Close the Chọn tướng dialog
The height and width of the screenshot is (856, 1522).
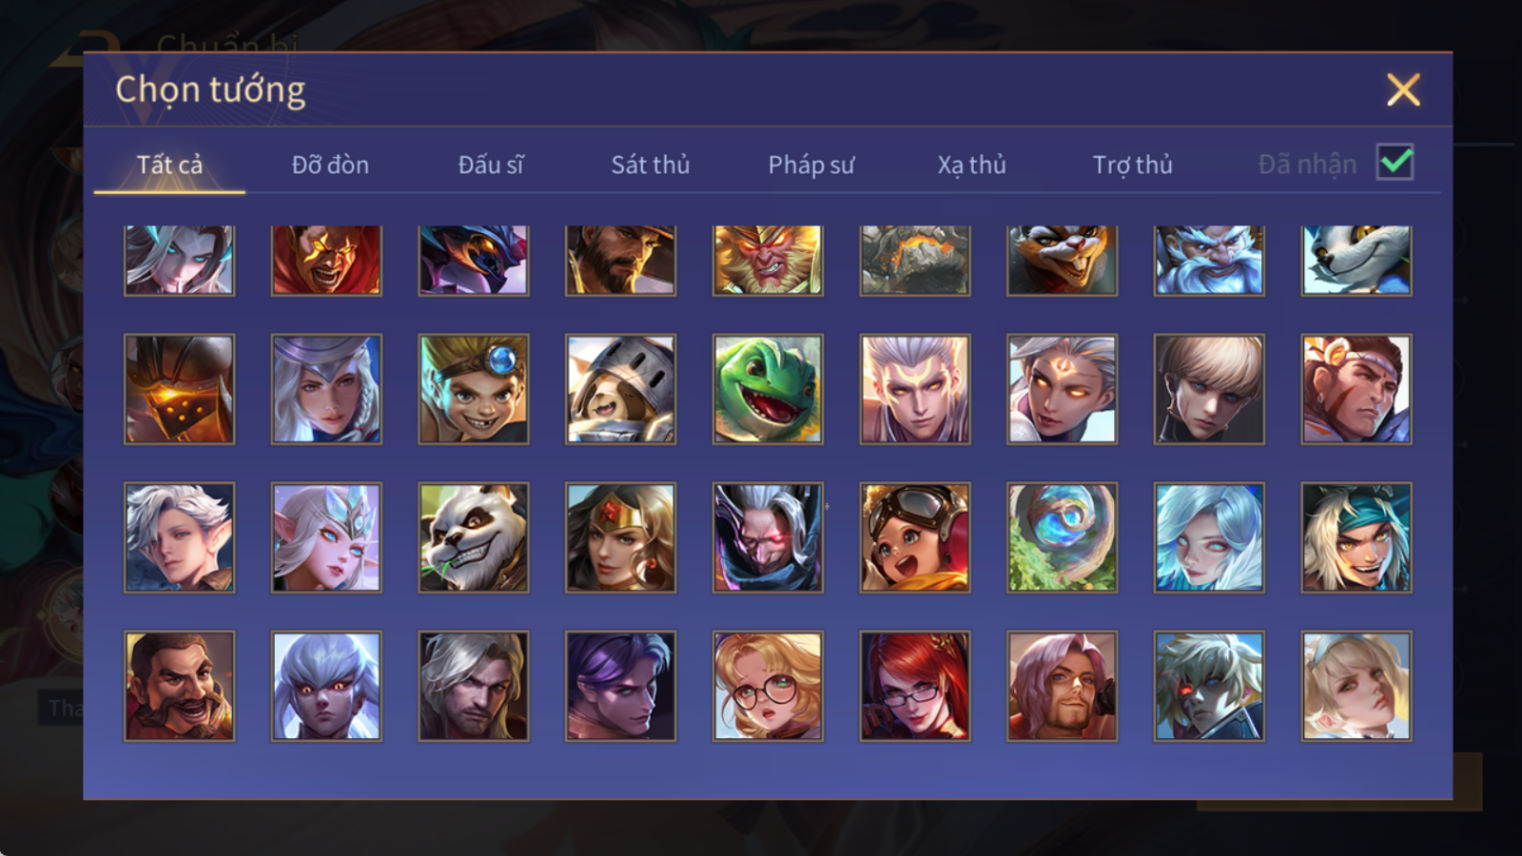point(1403,90)
